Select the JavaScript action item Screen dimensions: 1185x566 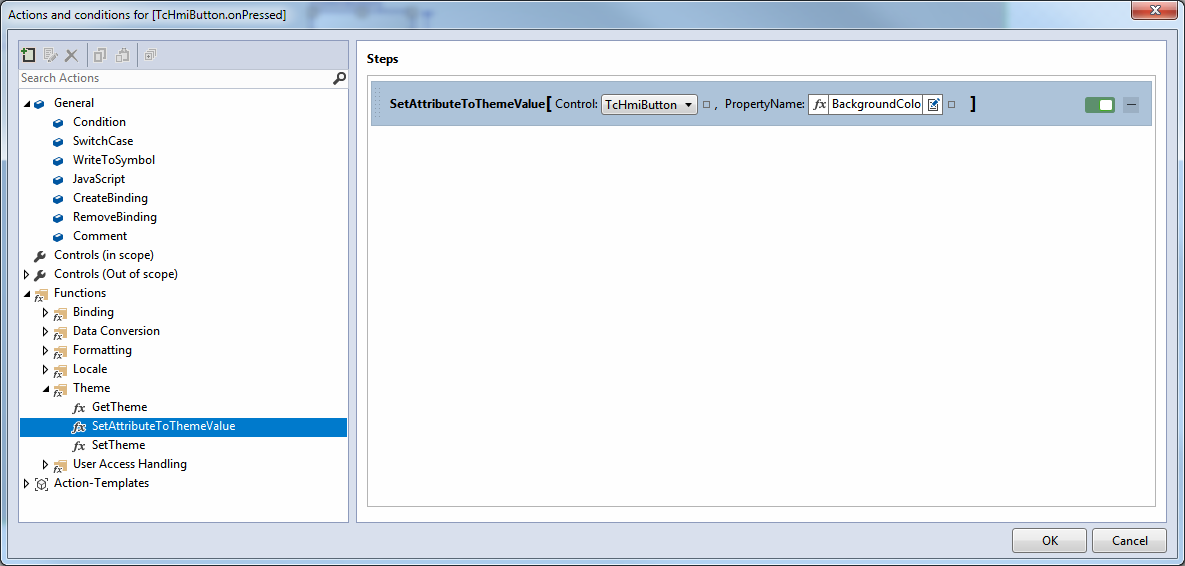(99, 179)
